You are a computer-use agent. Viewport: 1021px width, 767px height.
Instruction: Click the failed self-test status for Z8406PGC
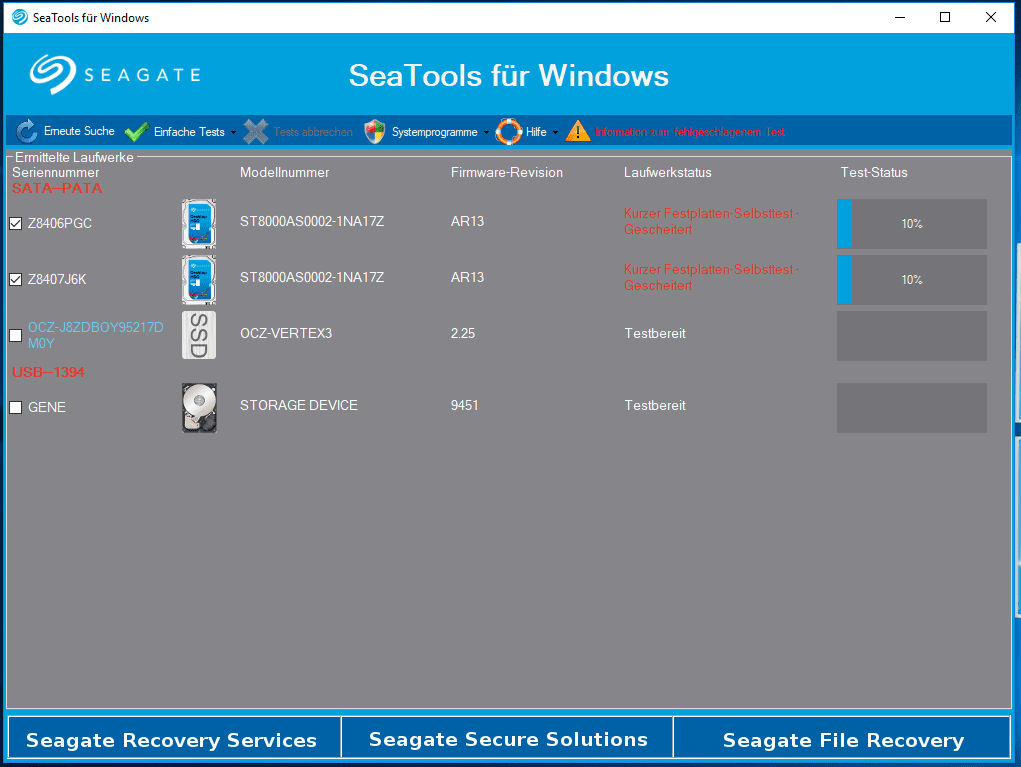click(712, 221)
